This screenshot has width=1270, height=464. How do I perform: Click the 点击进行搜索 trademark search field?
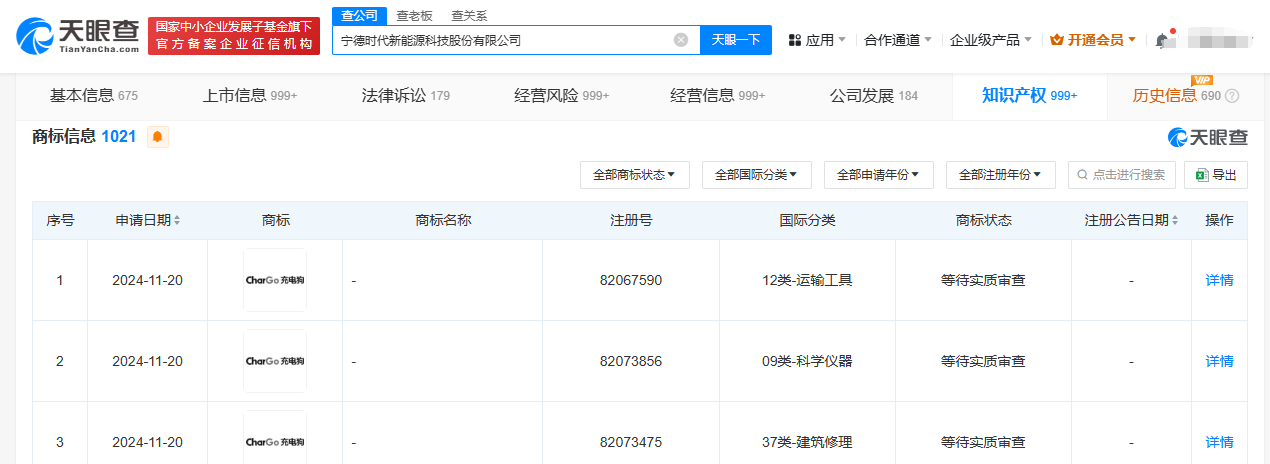(x=1122, y=174)
